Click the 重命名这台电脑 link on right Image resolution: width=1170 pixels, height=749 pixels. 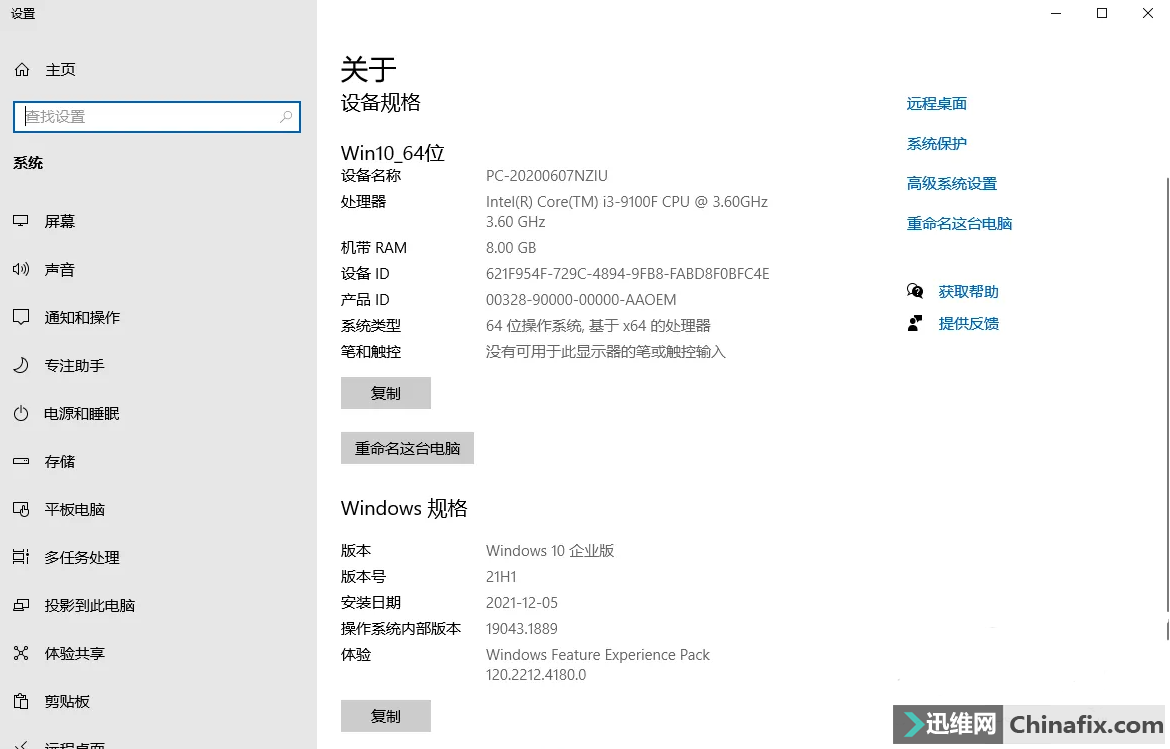point(959,223)
